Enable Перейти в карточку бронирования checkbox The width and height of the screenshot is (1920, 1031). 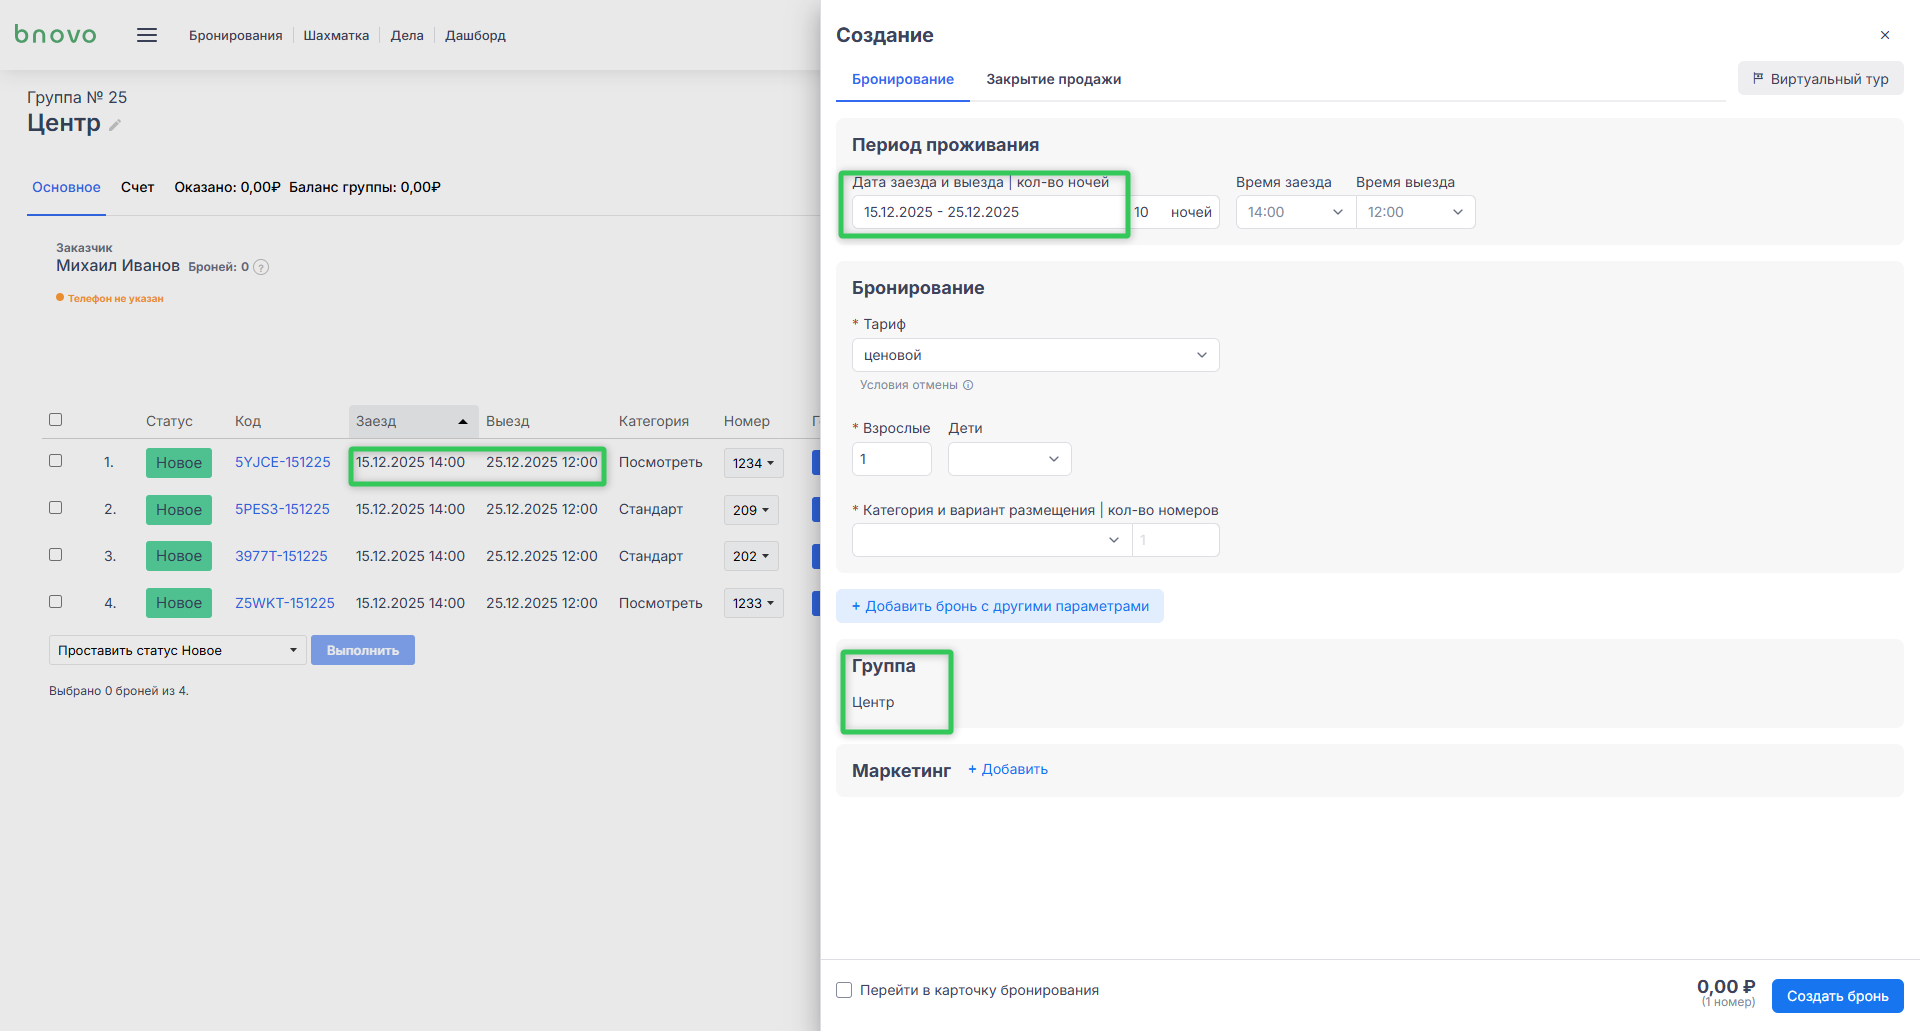point(844,990)
